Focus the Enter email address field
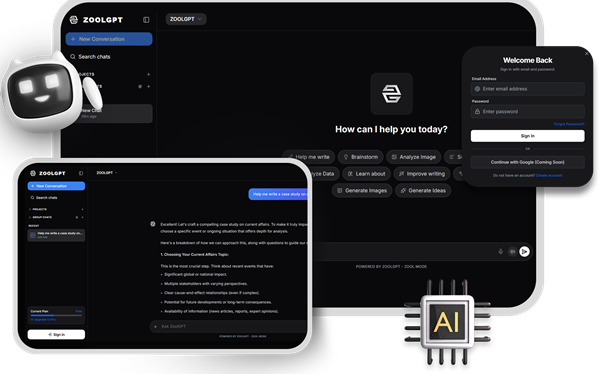The width and height of the screenshot is (600, 374). pos(528,89)
